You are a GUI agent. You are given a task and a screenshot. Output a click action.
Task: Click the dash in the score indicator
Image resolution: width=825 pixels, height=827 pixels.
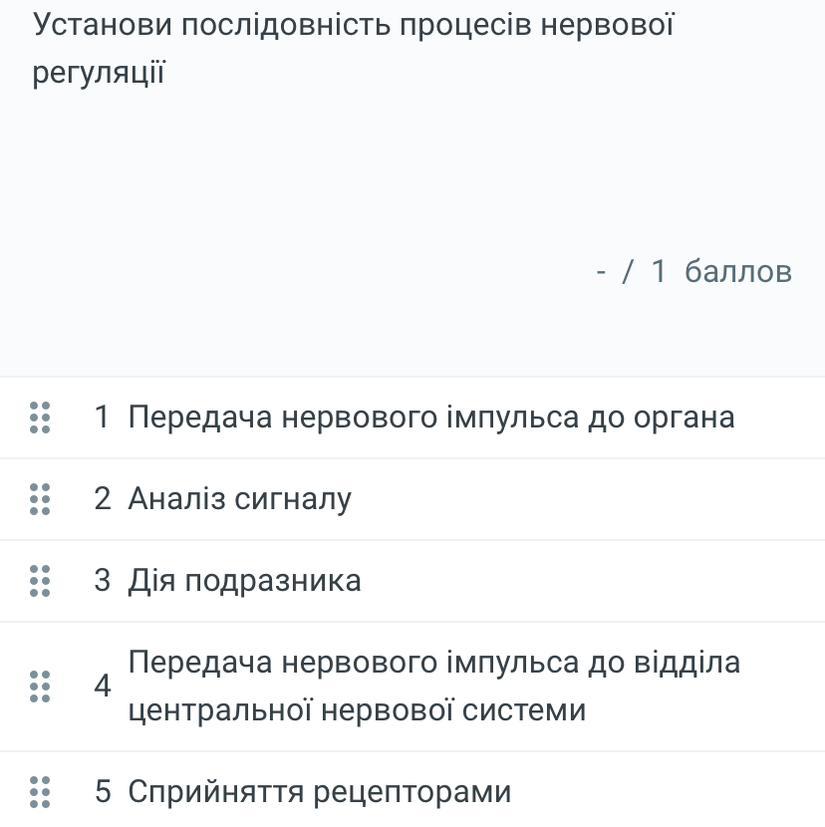click(601, 271)
